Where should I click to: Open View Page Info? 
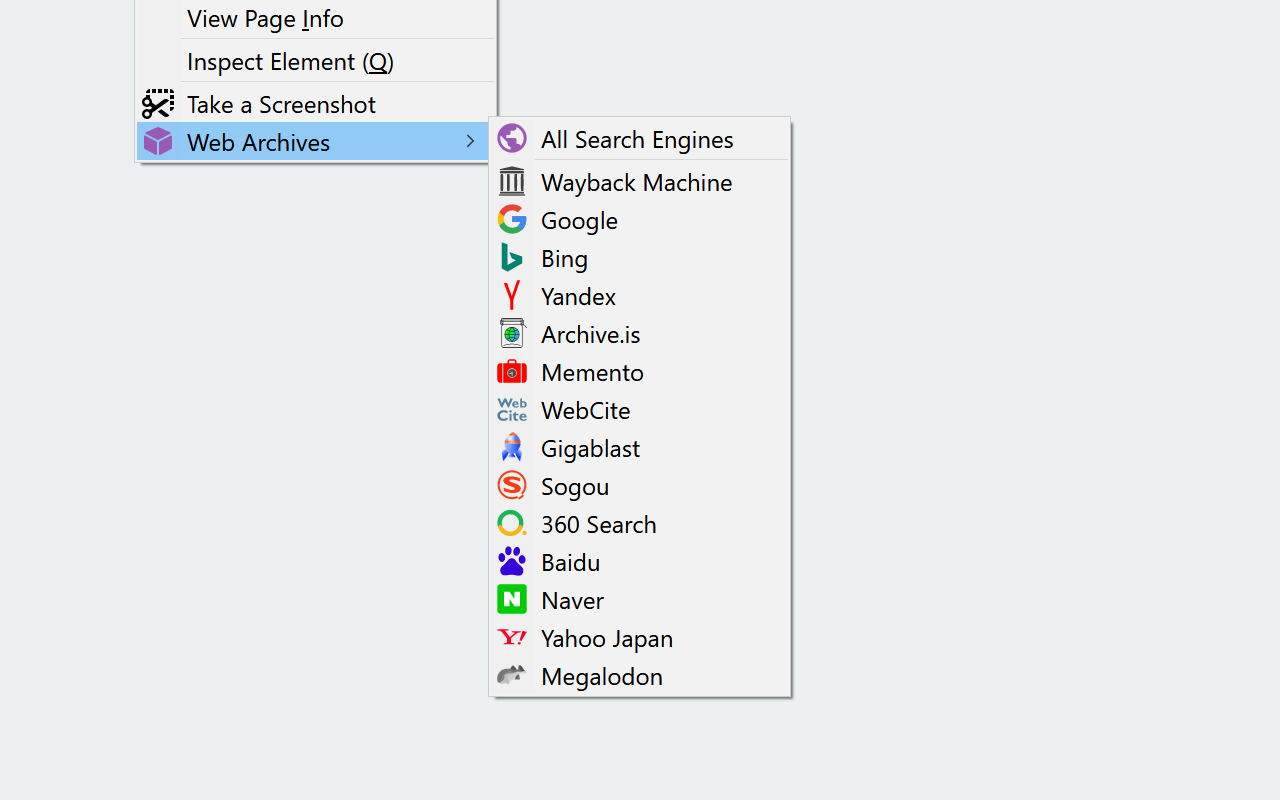click(x=316, y=18)
